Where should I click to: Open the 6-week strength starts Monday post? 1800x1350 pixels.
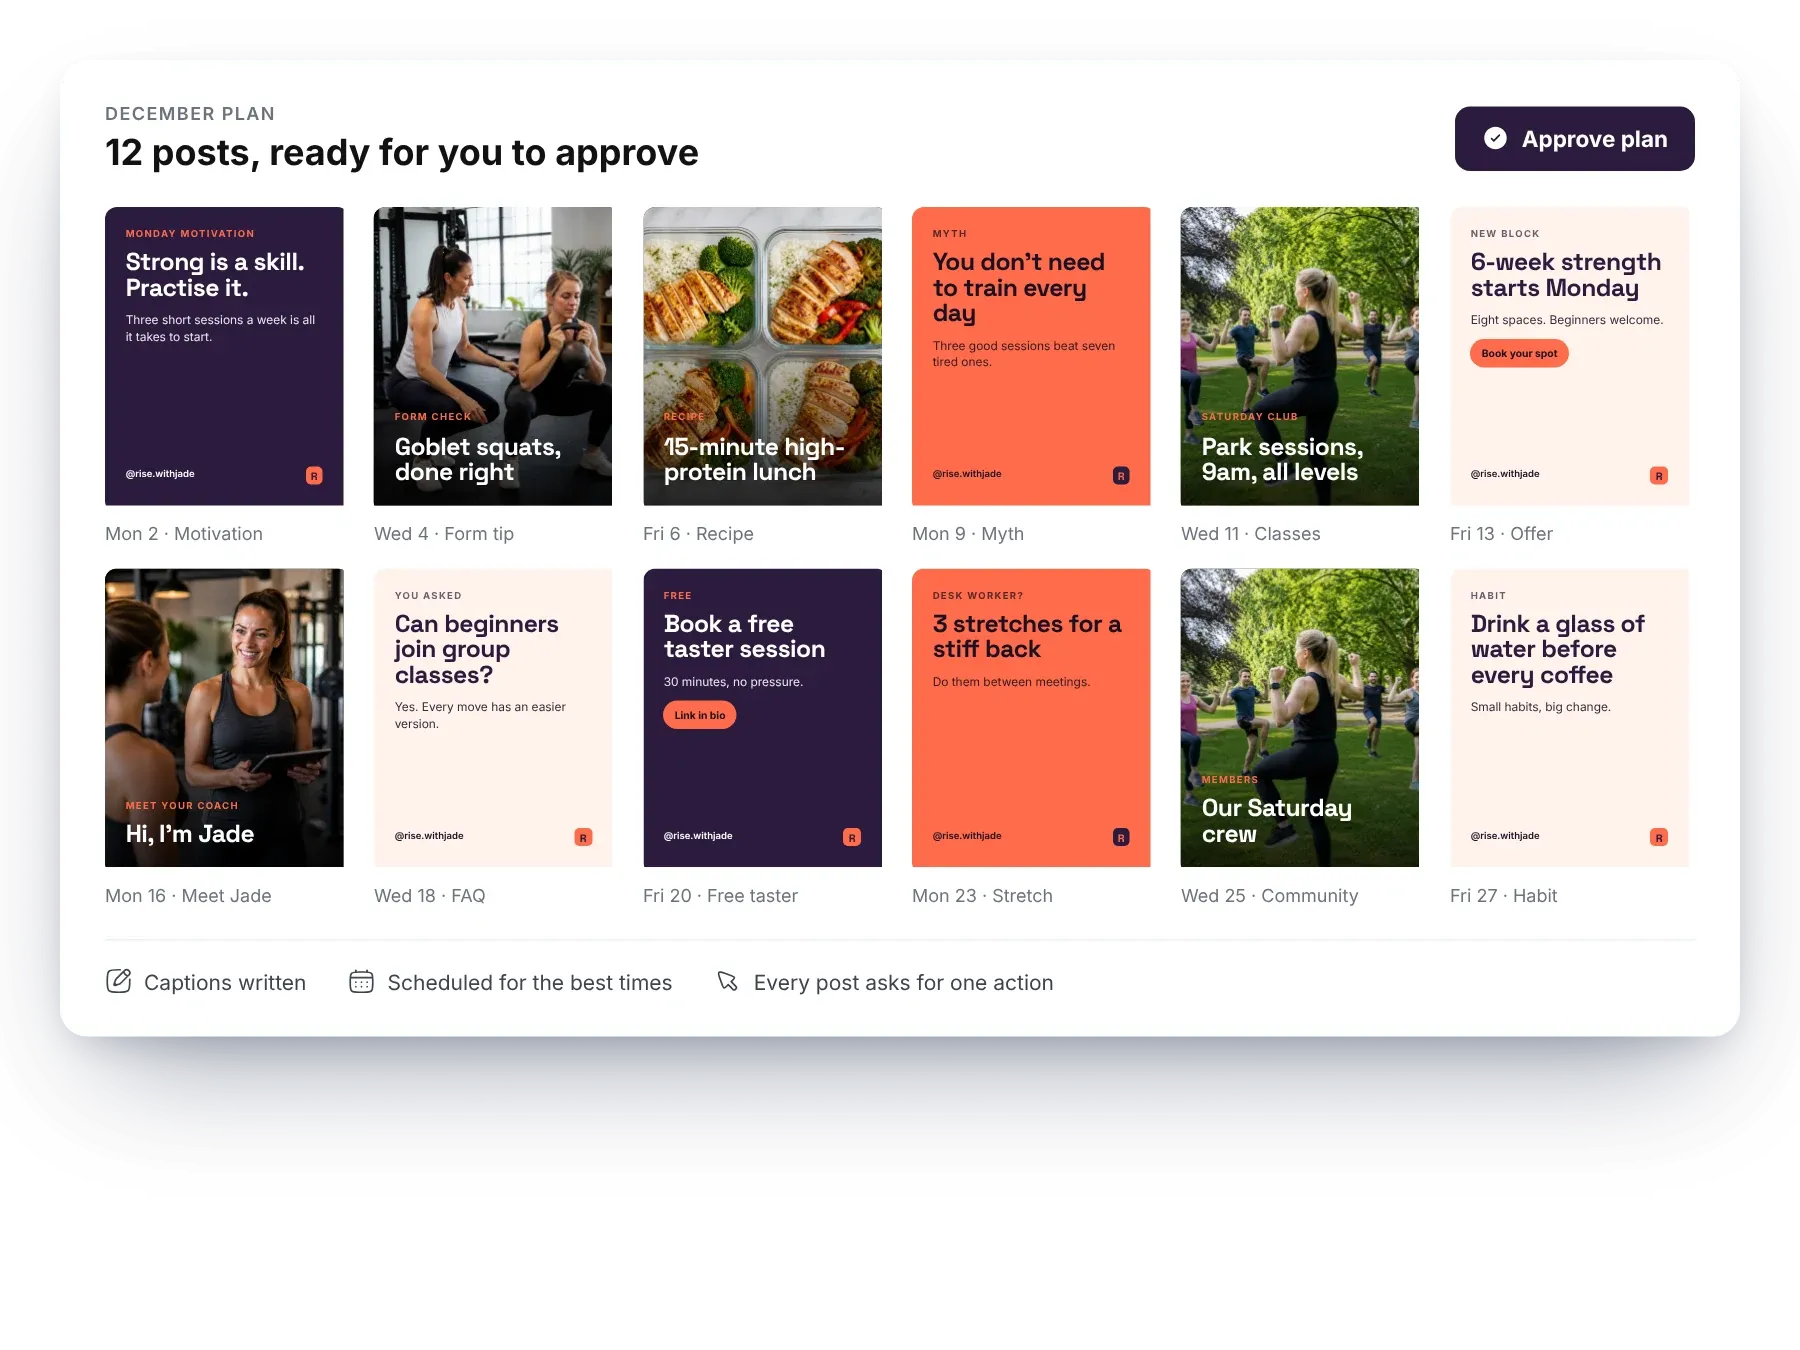1569,356
